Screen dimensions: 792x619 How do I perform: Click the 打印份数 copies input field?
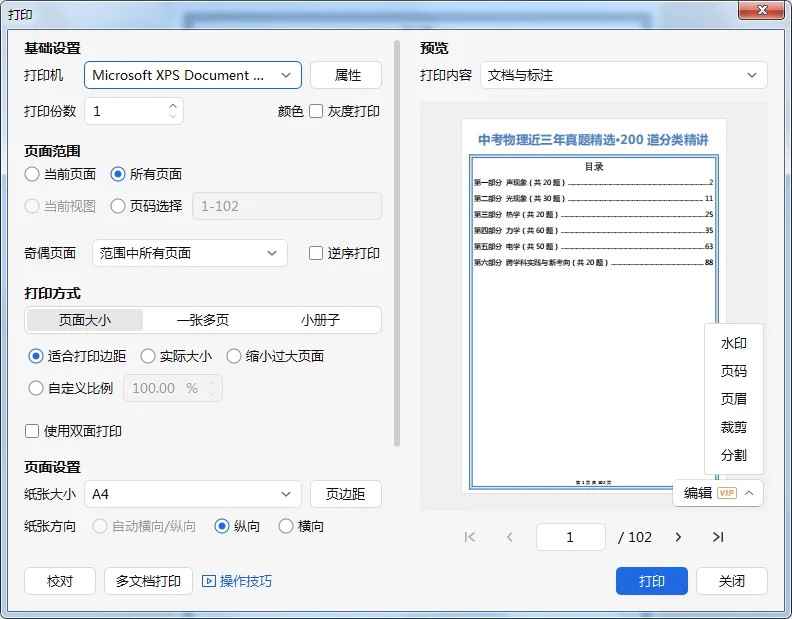coord(134,111)
